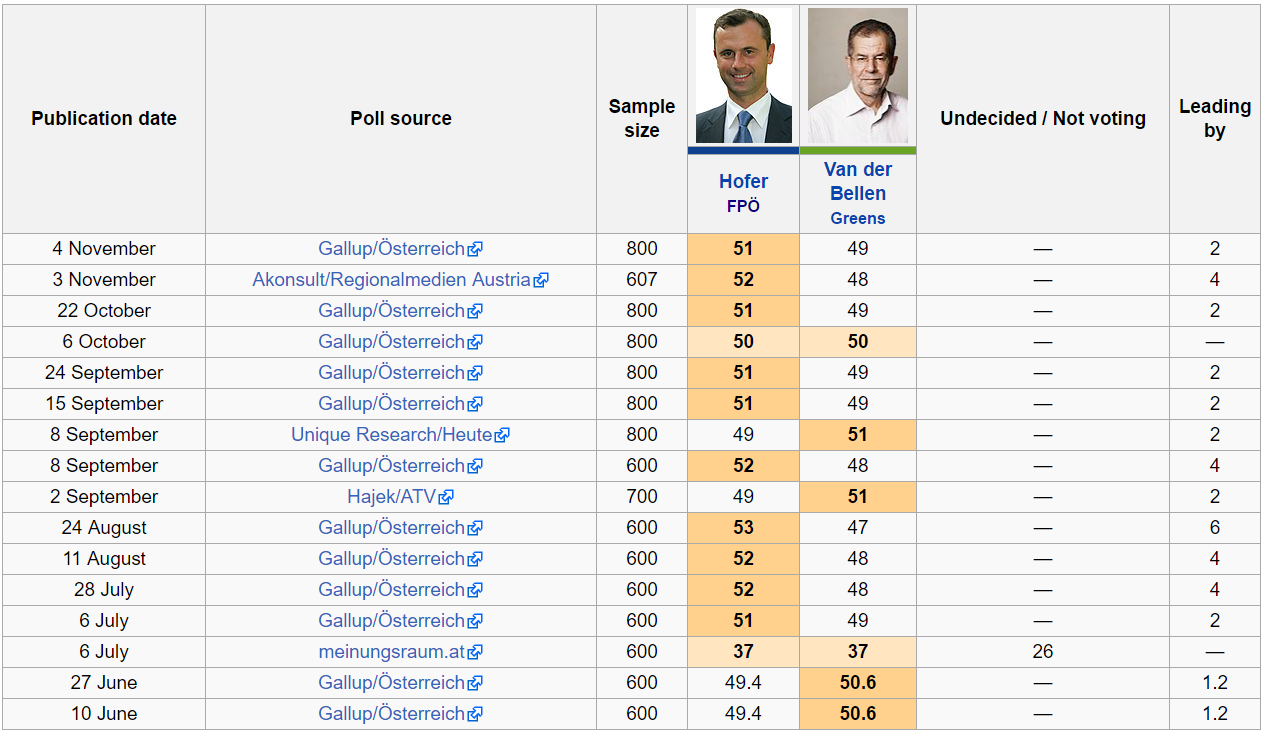Click external-link icon beside meinungsraum.at
The height and width of the screenshot is (733, 1263).
pos(475,652)
